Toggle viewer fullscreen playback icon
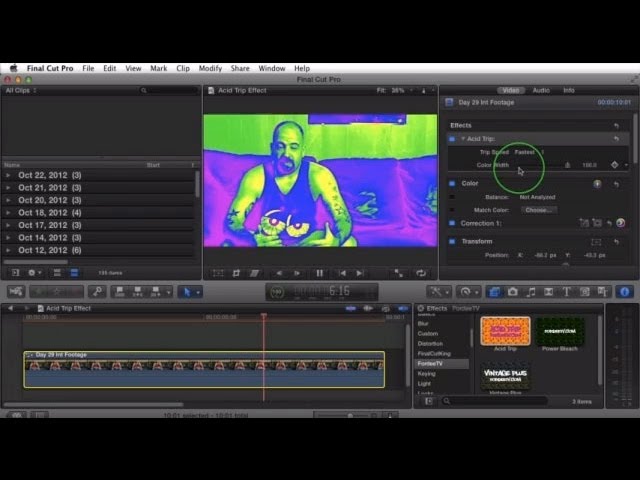The width and height of the screenshot is (640, 480). click(398, 273)
